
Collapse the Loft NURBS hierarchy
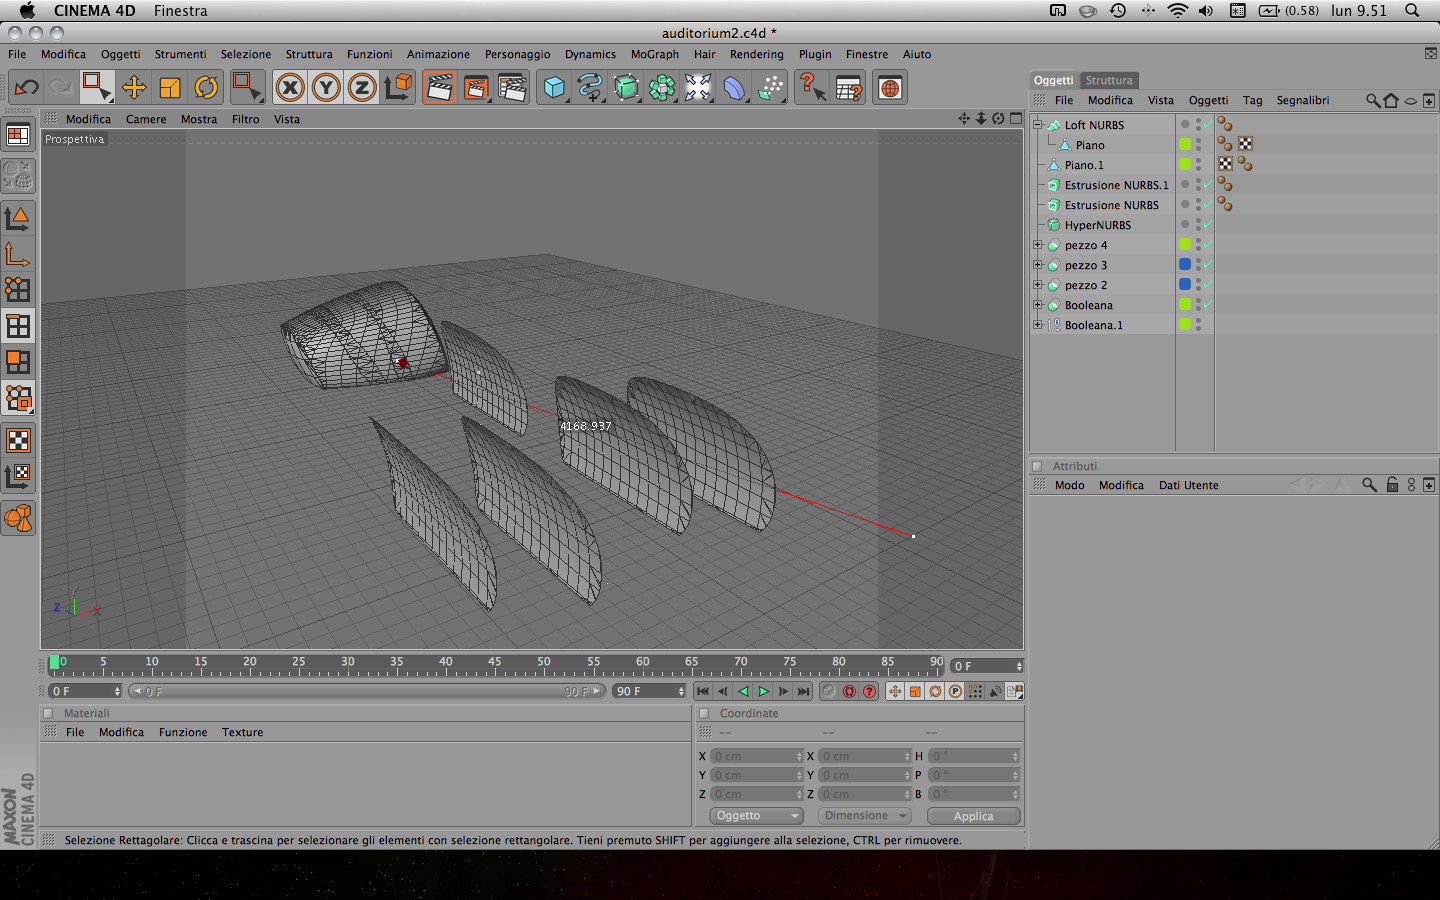click(1038, 125)
